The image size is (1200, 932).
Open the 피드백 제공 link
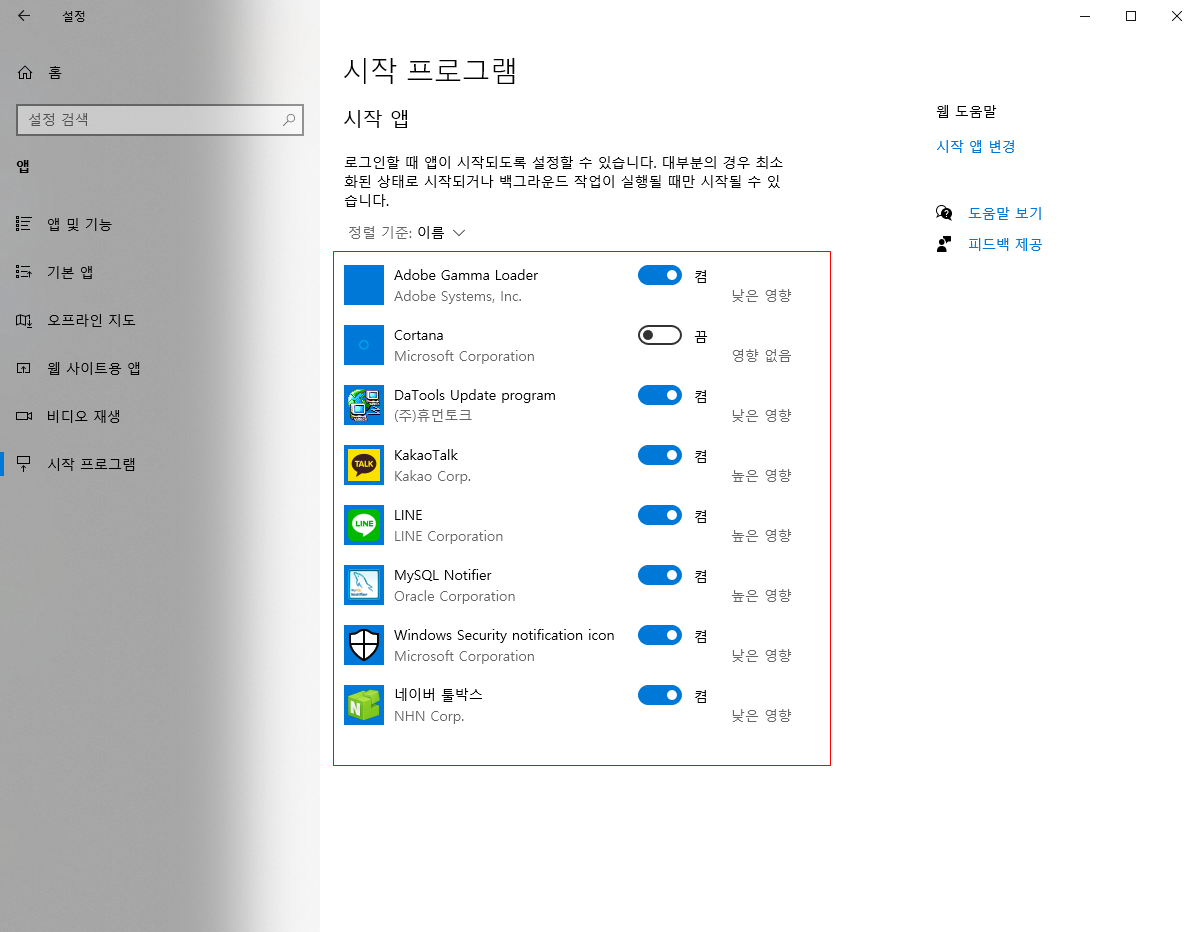(x=1005, y=244)
